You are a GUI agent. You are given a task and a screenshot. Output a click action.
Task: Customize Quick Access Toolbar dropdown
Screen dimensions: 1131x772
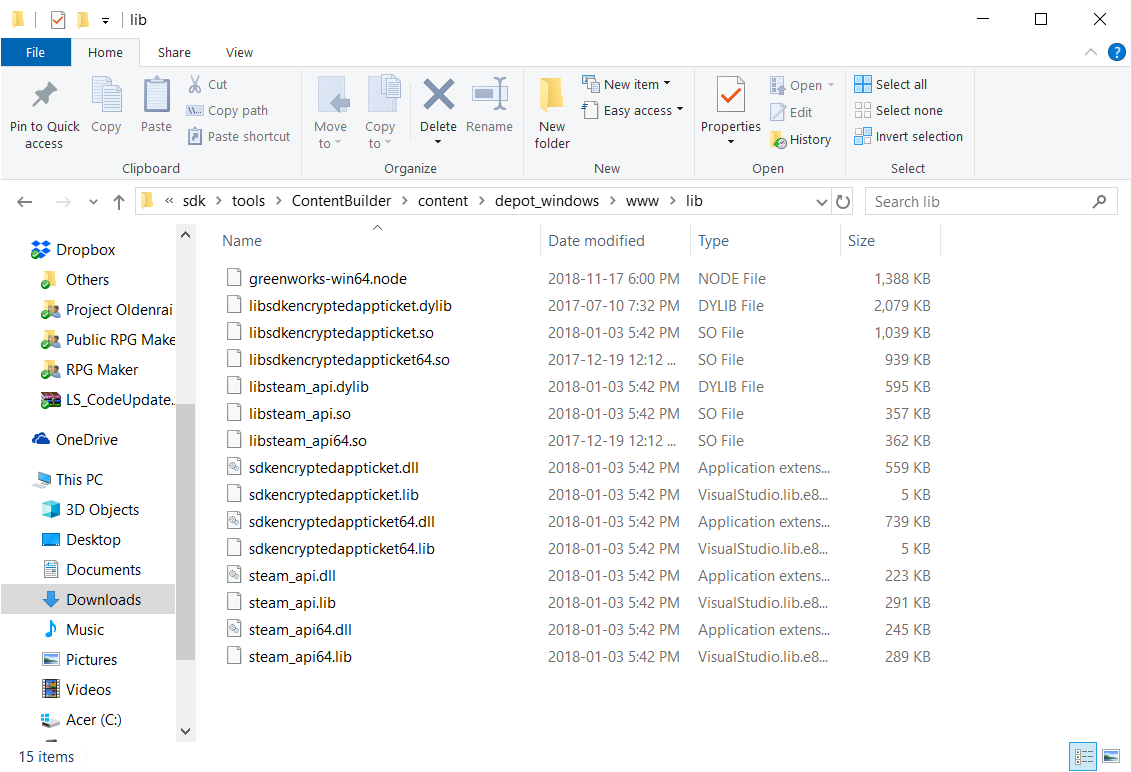coord(105,21)
